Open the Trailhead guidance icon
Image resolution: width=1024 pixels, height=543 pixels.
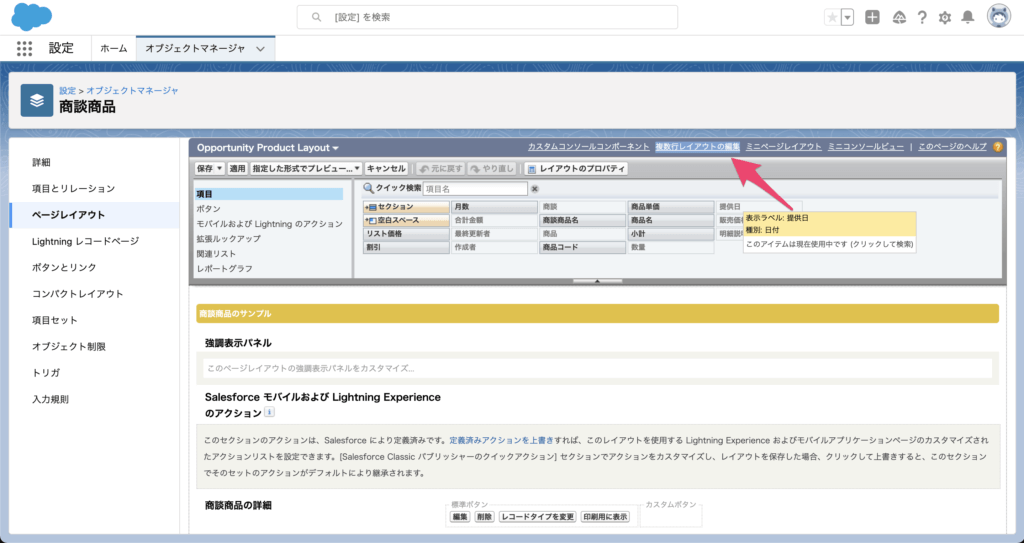point(898,17)
